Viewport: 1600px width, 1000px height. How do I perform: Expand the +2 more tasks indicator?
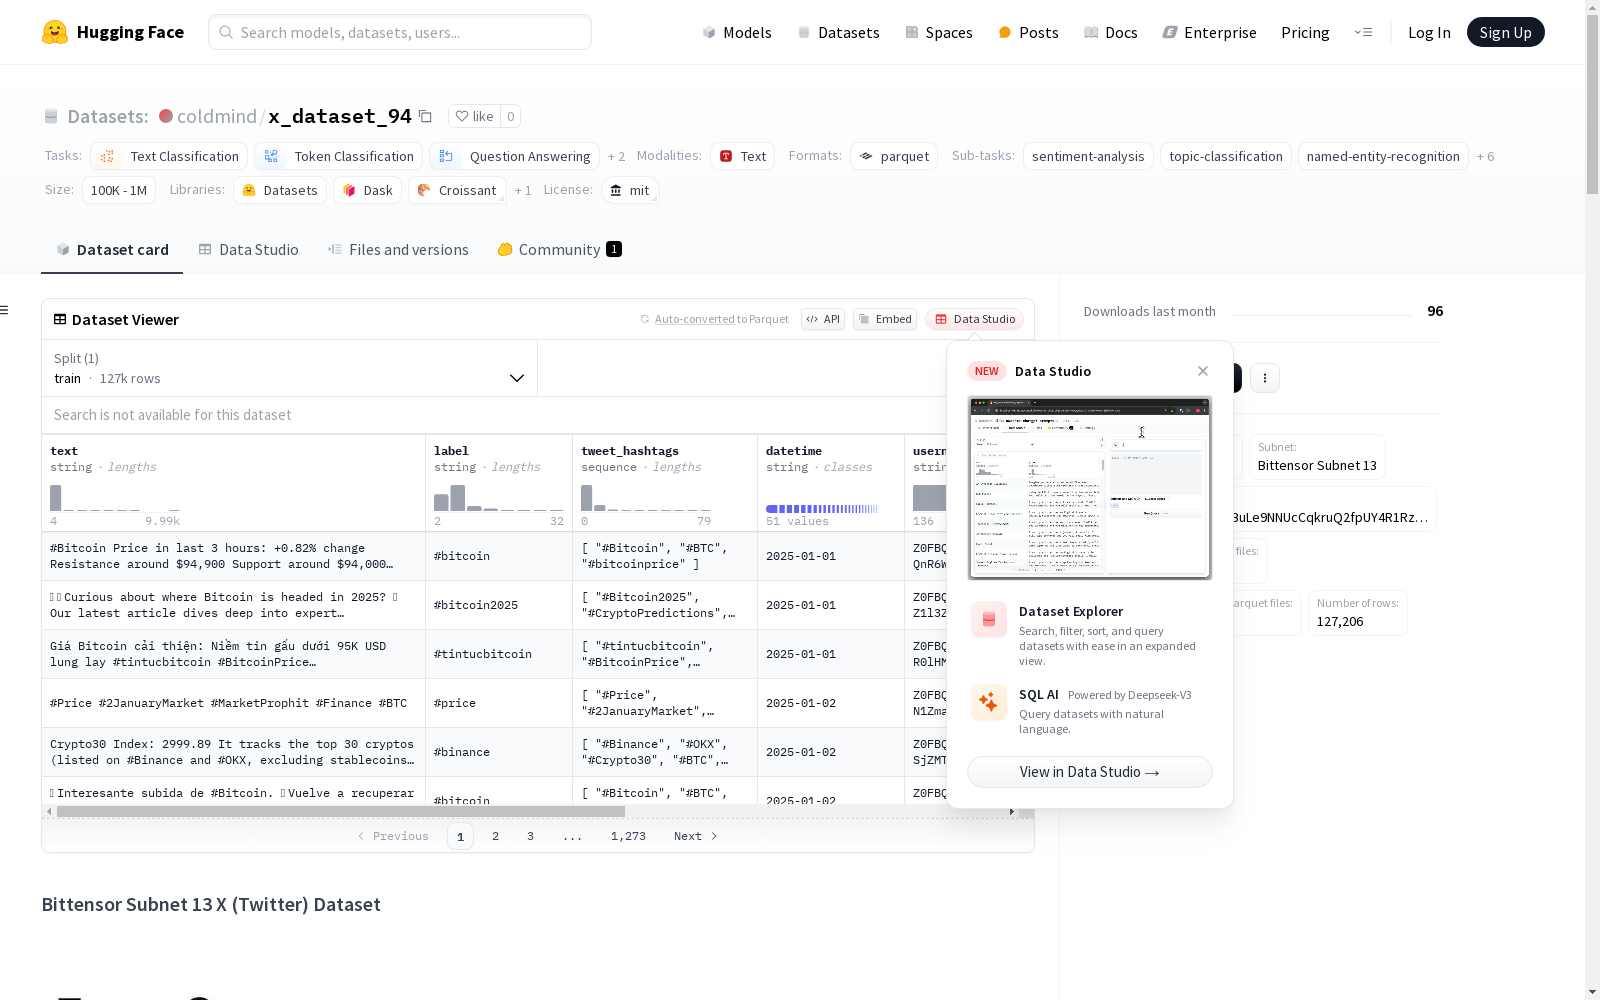(616, 156)
